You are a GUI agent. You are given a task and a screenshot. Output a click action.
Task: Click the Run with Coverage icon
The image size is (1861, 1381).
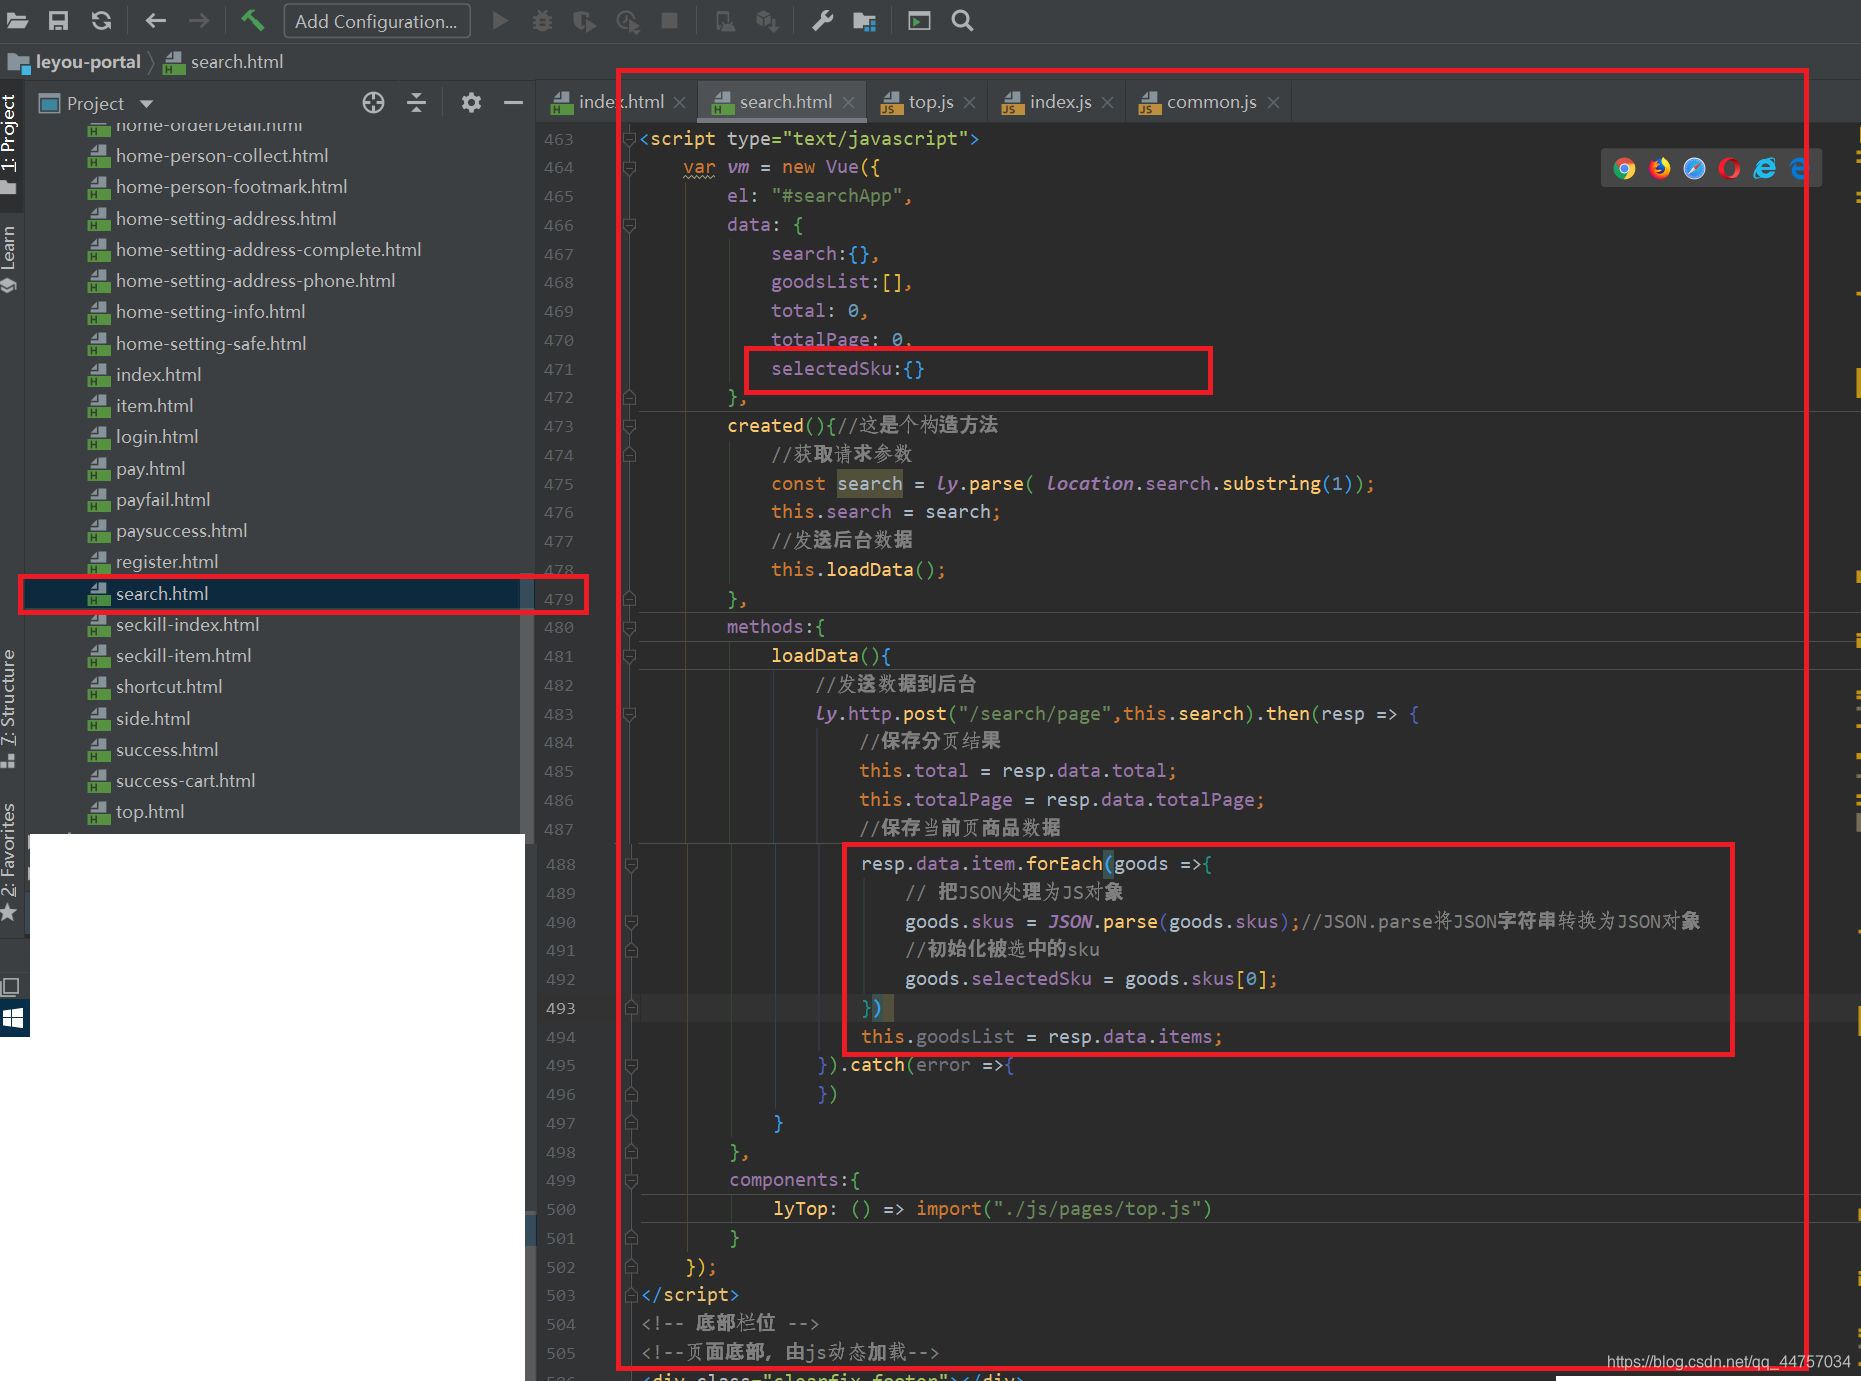[584, 21]
